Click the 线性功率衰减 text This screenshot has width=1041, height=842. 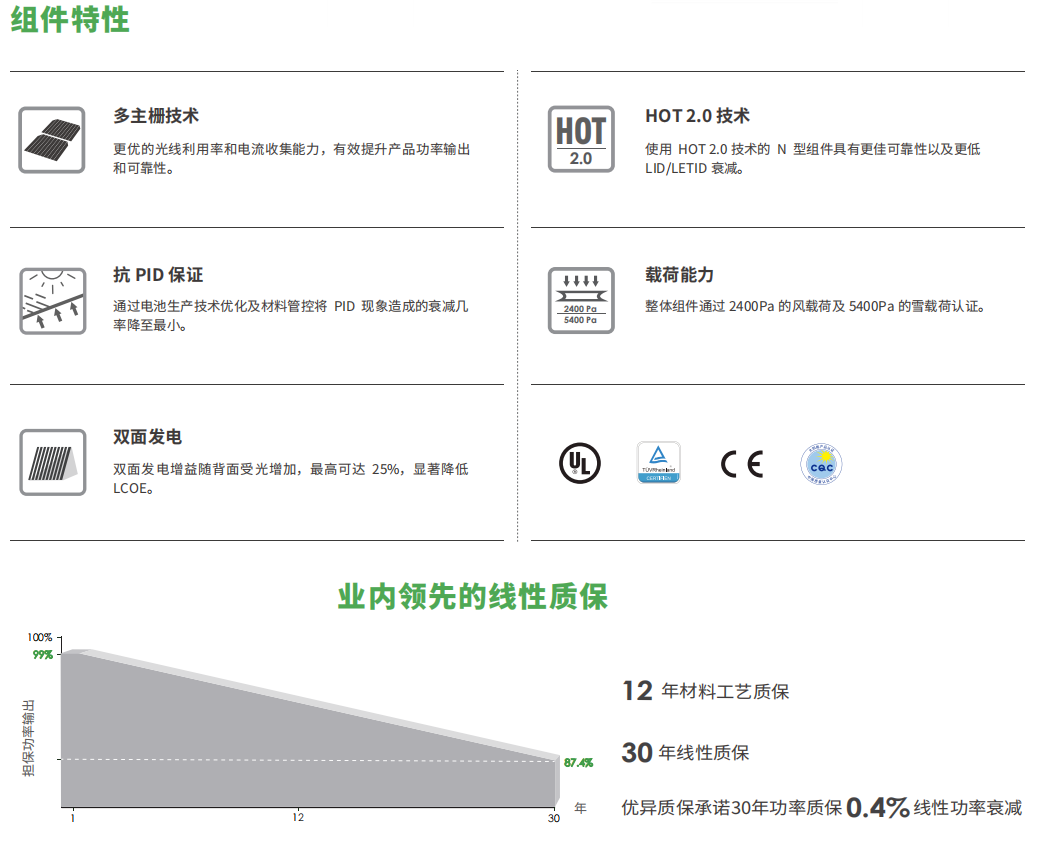(x=968, y=807)
